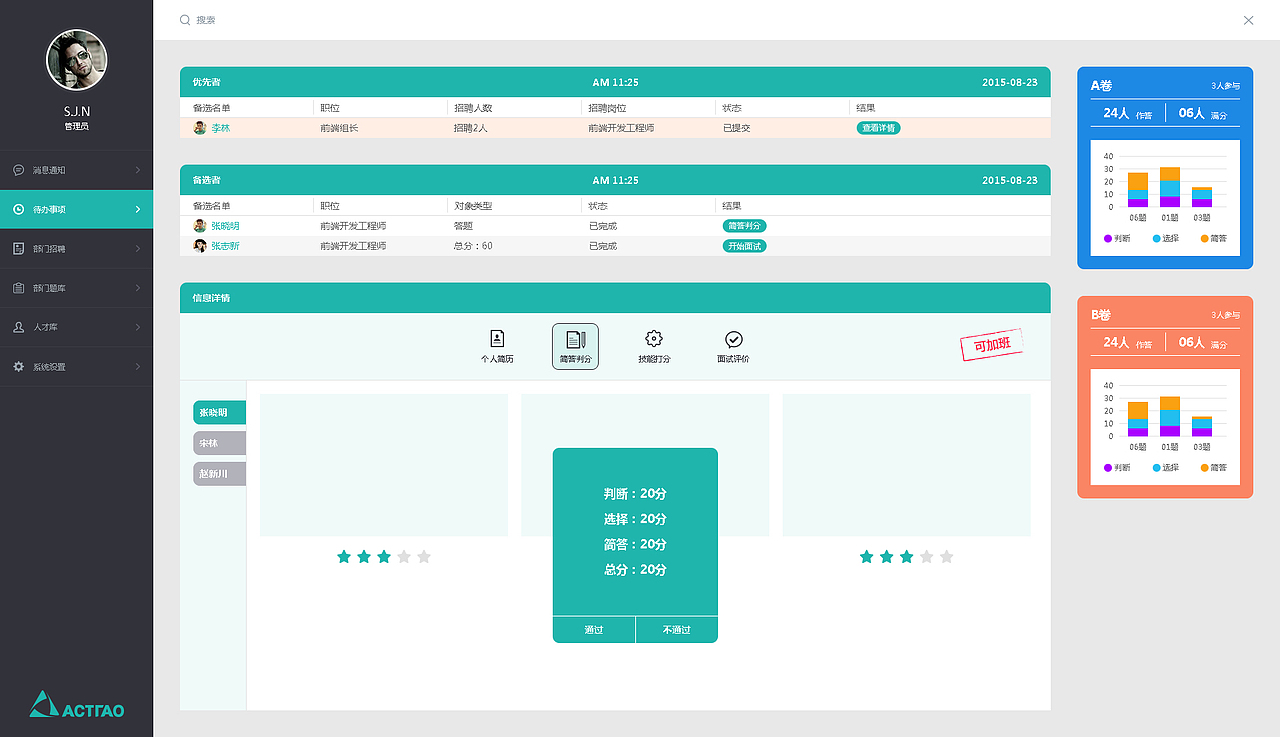Click the 简答判分 pill button in table
This screenshot has height=737, width=1280.
745,226
